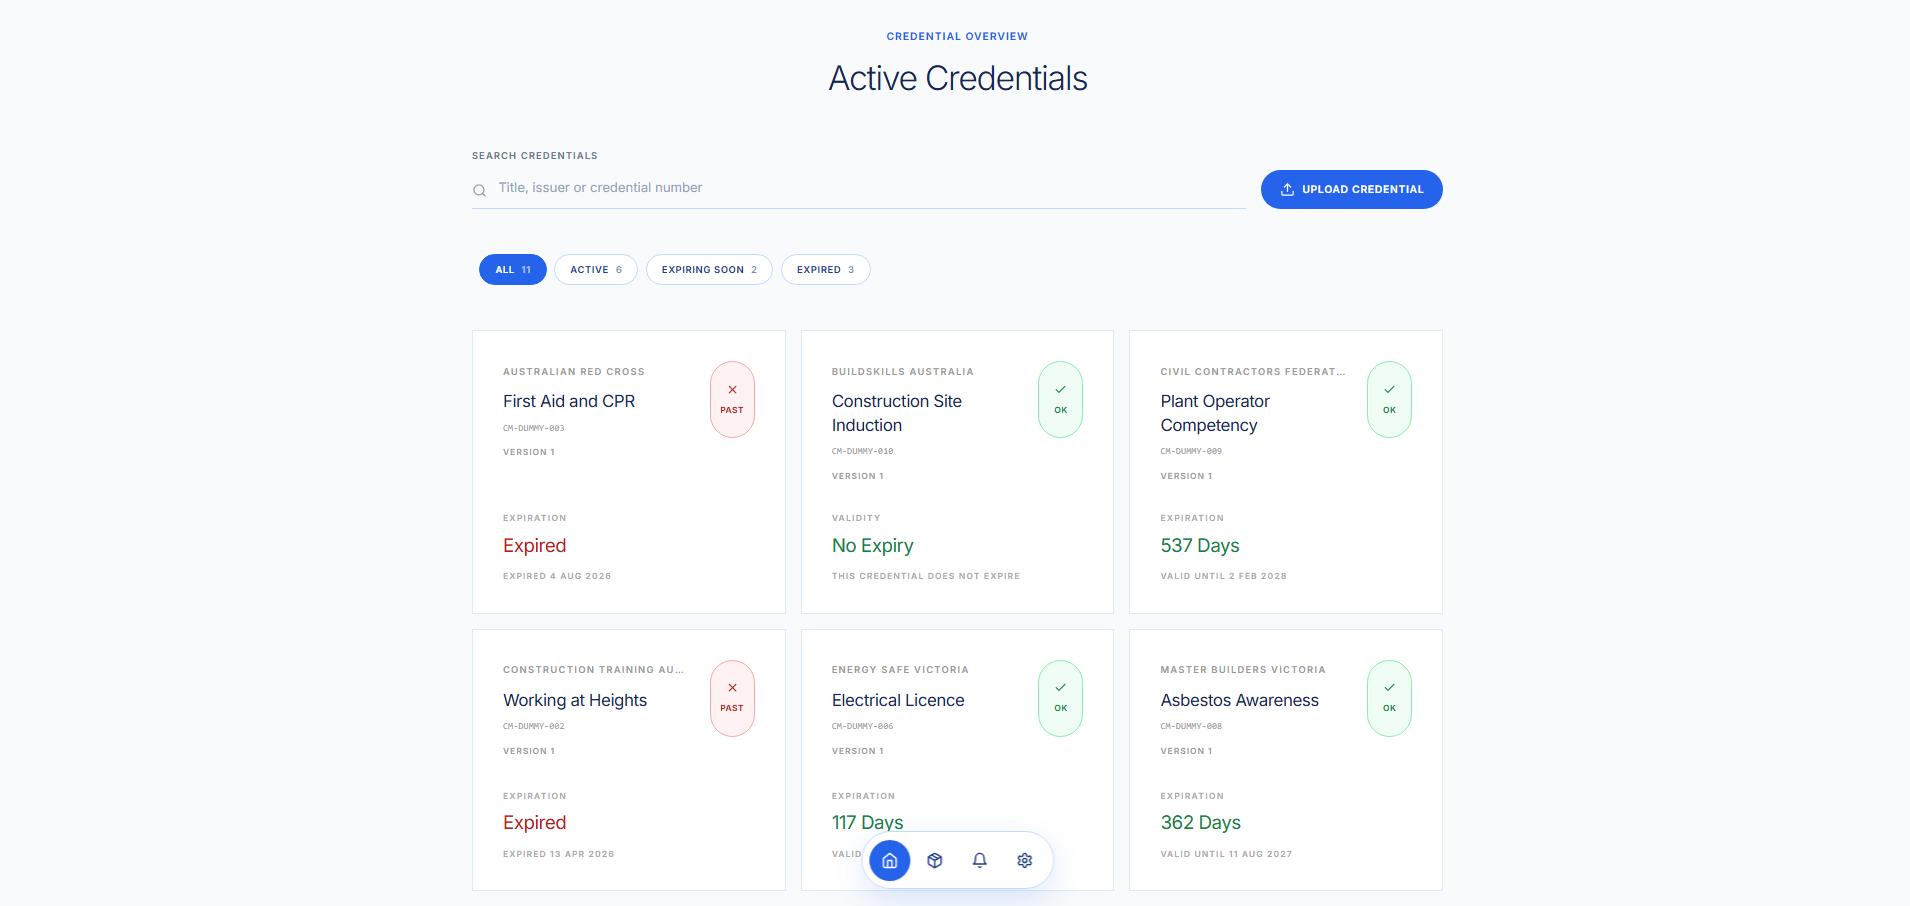
Task: Open the package cube icon in dock
Action: click(x=935, y=860)
